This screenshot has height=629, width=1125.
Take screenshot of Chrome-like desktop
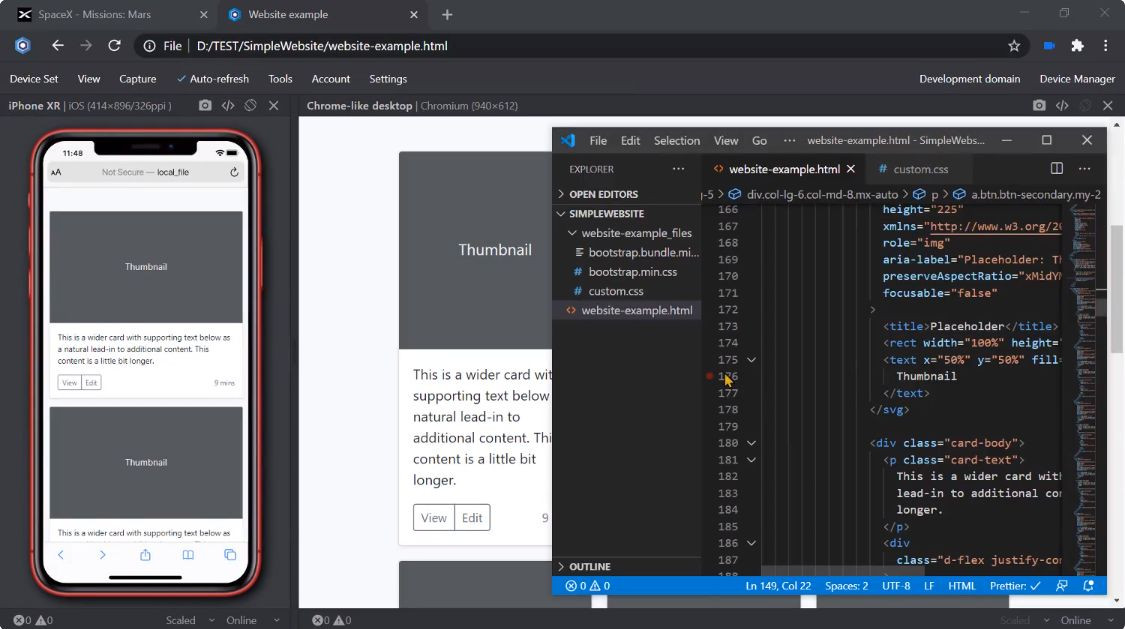[x=1039, y=105]
